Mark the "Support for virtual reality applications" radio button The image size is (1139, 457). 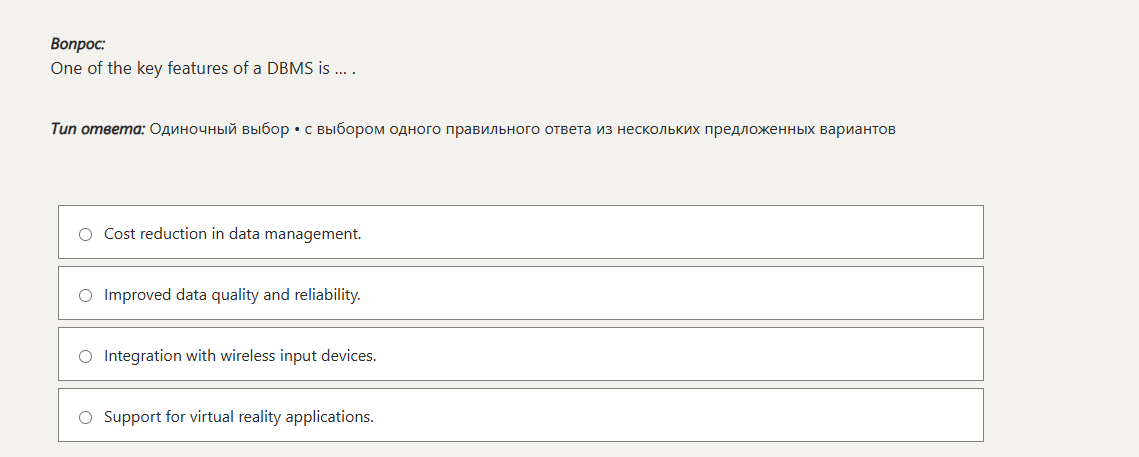(85, 417)
